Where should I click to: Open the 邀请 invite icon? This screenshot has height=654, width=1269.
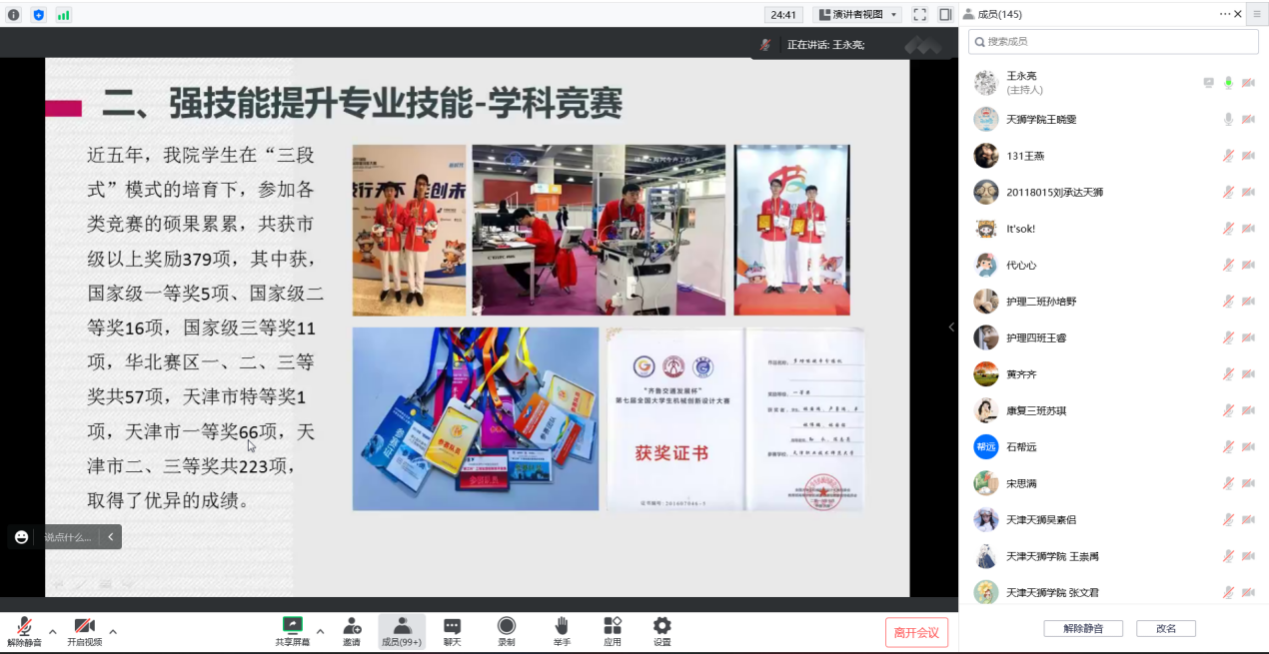click(x=352, y=631)
